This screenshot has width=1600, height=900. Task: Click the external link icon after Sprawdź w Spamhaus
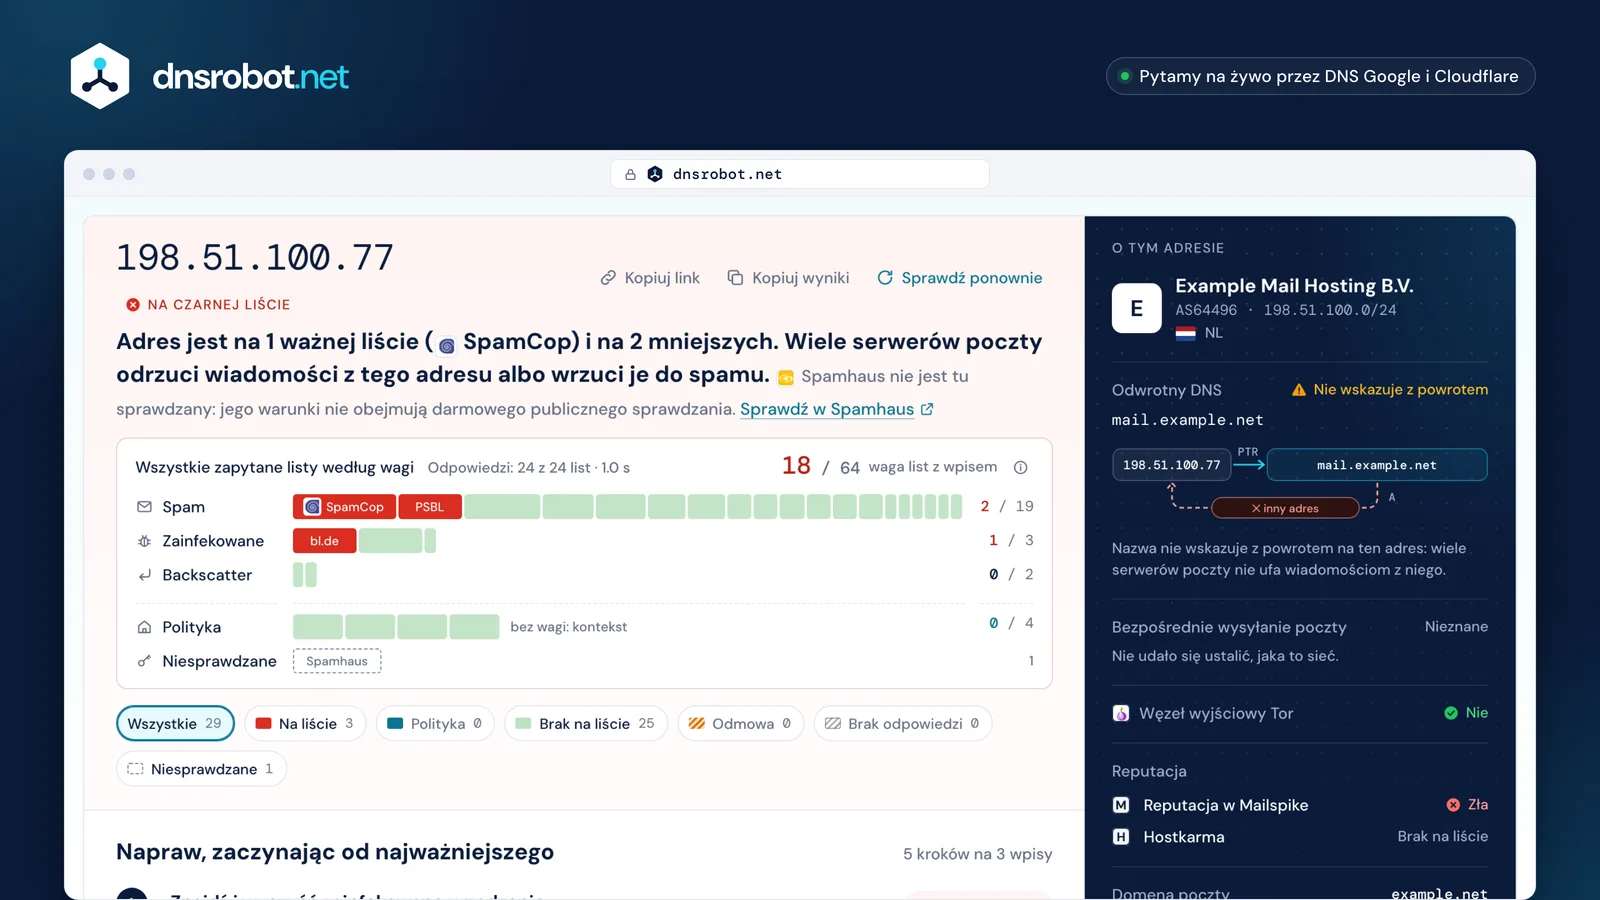[927, 409]
